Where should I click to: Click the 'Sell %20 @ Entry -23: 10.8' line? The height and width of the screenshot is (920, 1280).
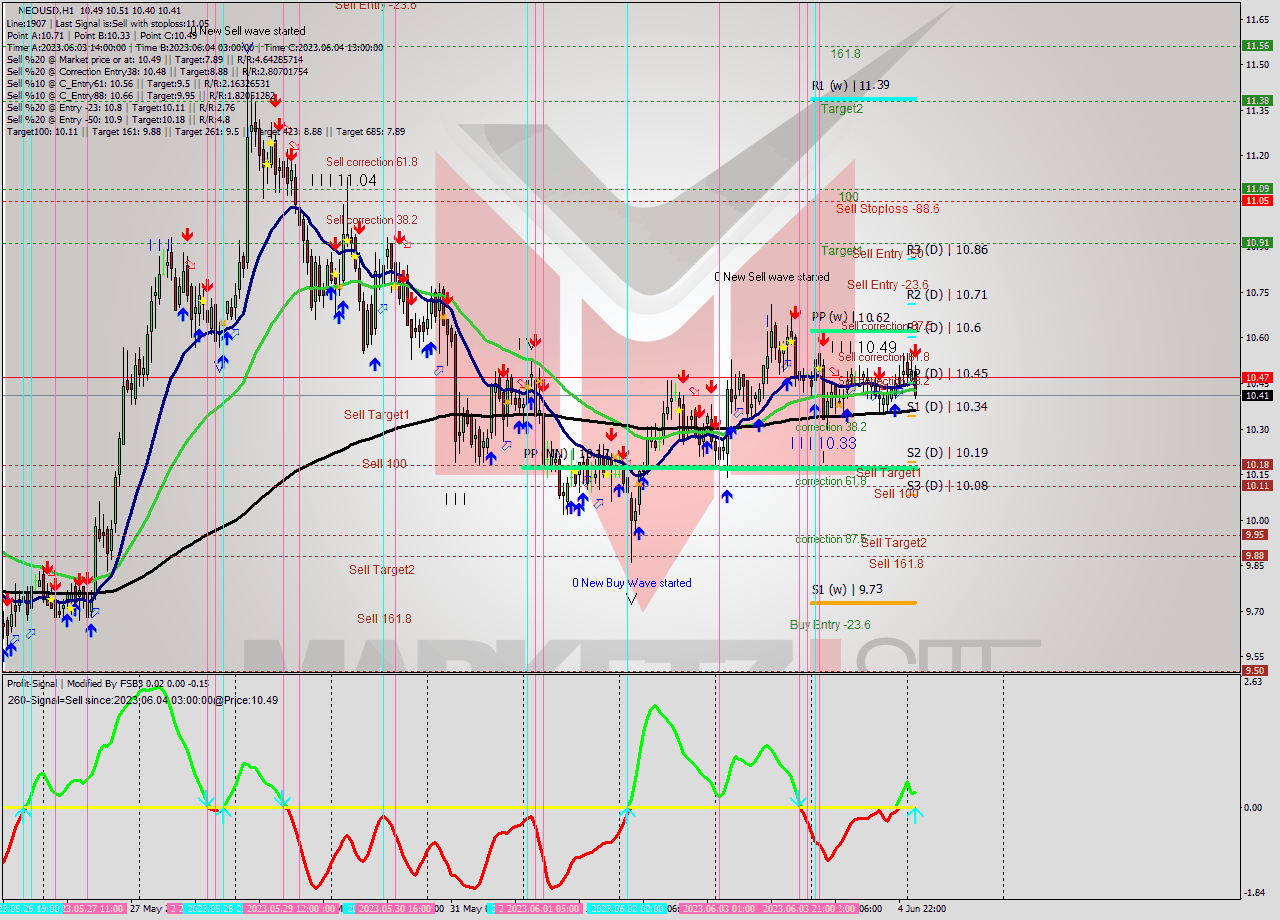121,107
